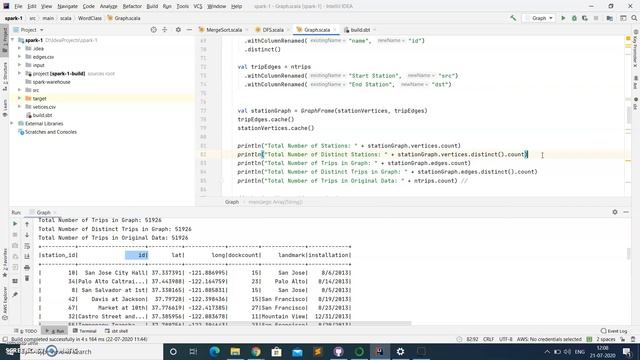
Task: Click the down arrow in Run panel
Action: click(27, 235)
